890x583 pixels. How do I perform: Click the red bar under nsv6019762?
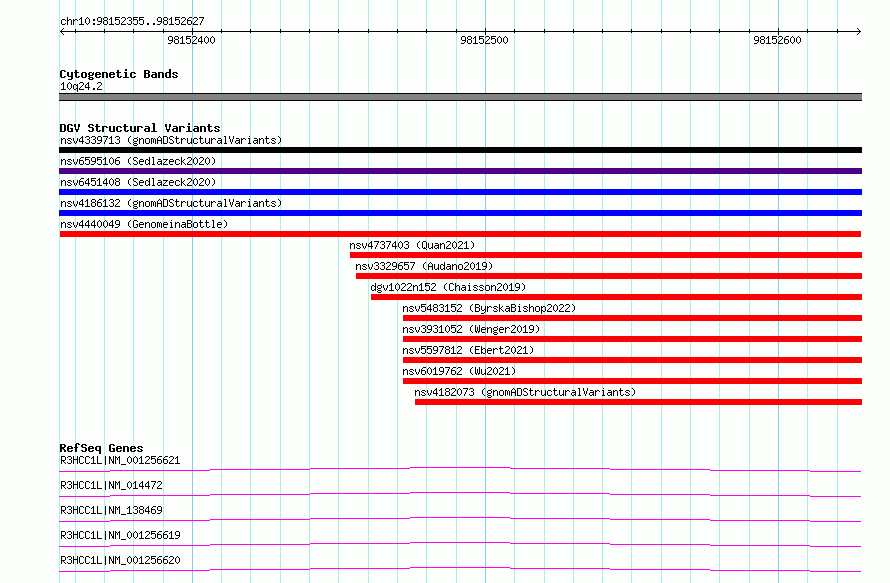click(x=632, y=381)
